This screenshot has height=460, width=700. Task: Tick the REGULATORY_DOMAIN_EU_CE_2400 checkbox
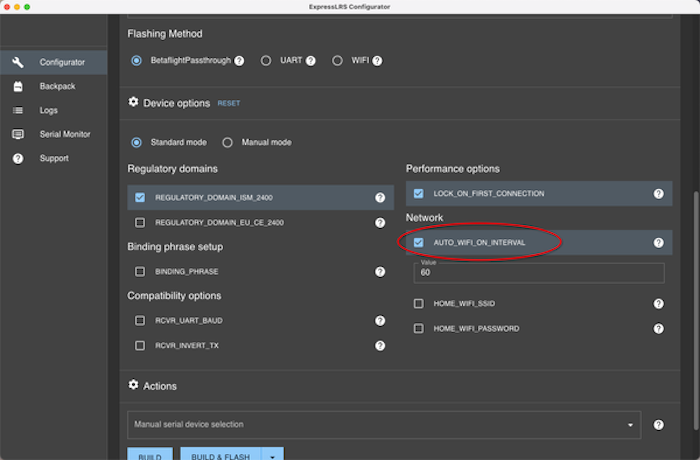click(x=140, y=222)
